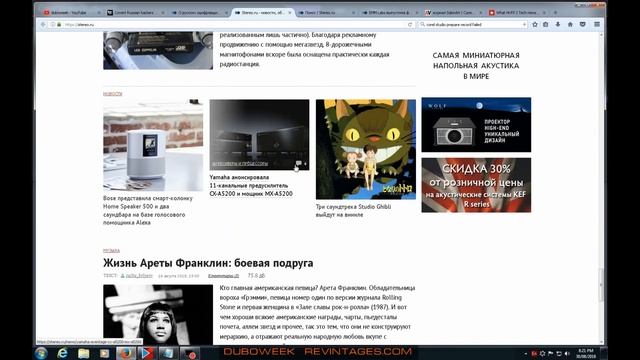Read Bose Home Speaker 500 headline
This screenshot has height=360, width=640.
point(148,210)
